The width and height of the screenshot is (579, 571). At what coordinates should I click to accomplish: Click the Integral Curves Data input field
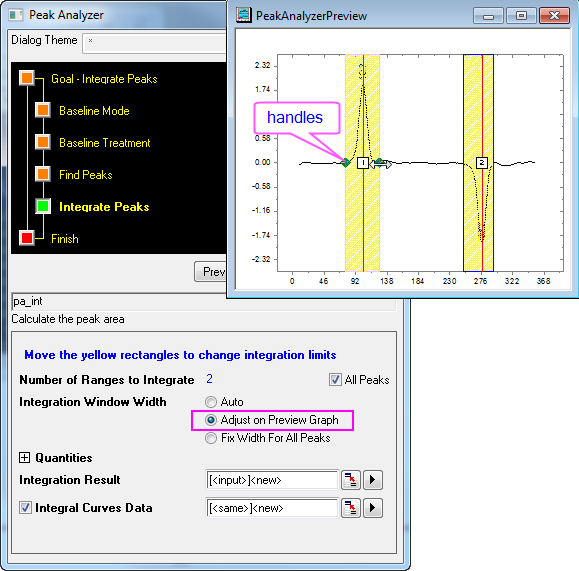pyautogui.click(x=272, y=508)
